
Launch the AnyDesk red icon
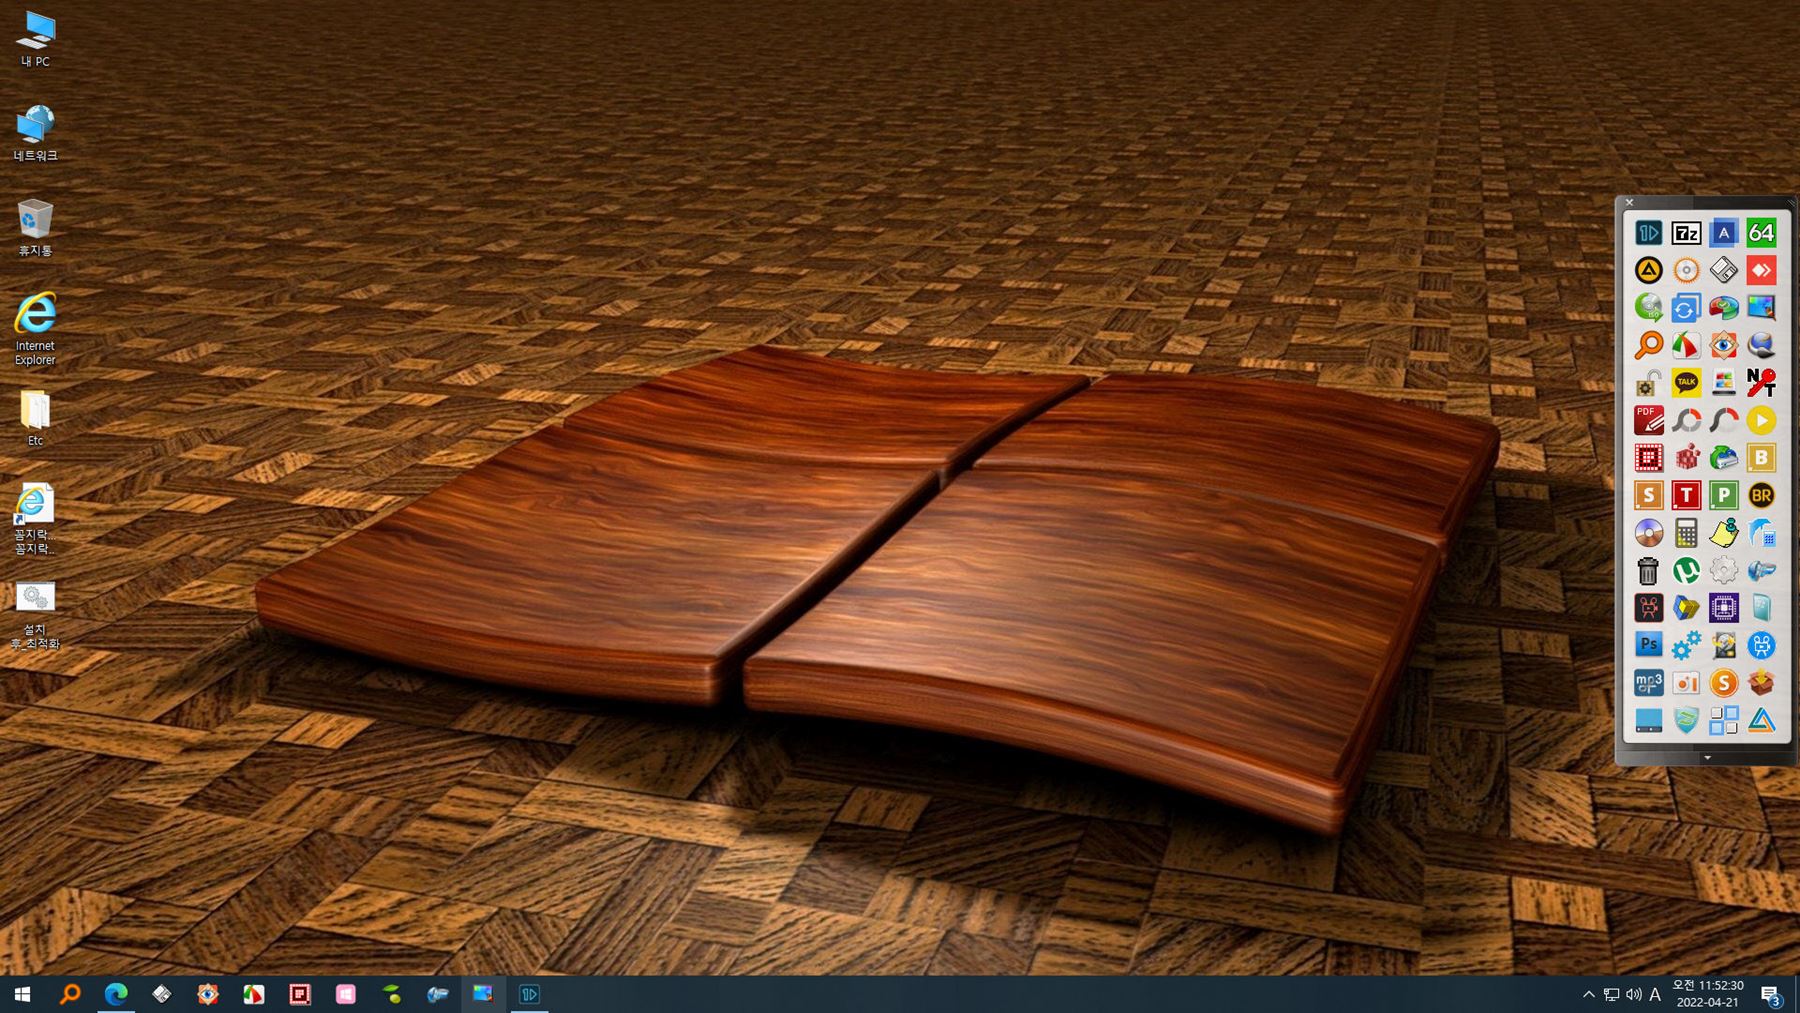pyautogui.click(x=1761, y=270)
